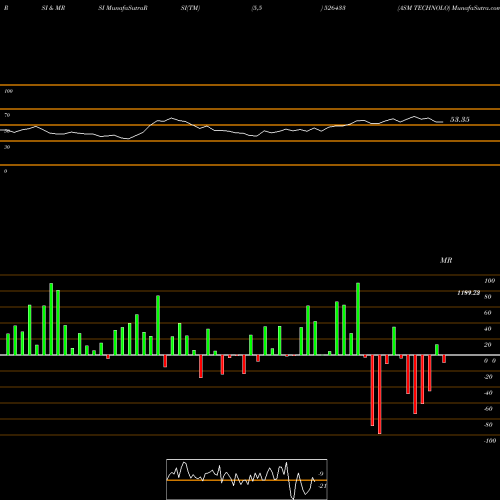Click the 'SI & MR' header text
Image resolution: width=500 pixels, height=500 pixels.
[53, 8]
